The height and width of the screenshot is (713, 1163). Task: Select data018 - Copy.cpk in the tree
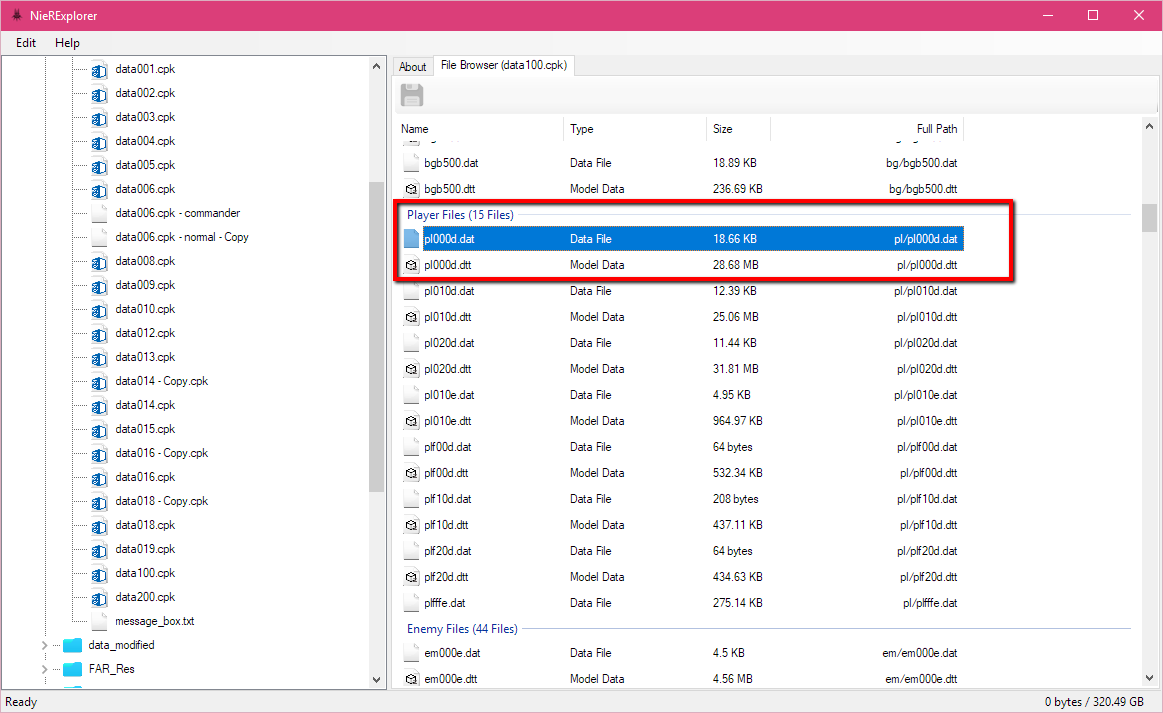[x=162, y=501]
